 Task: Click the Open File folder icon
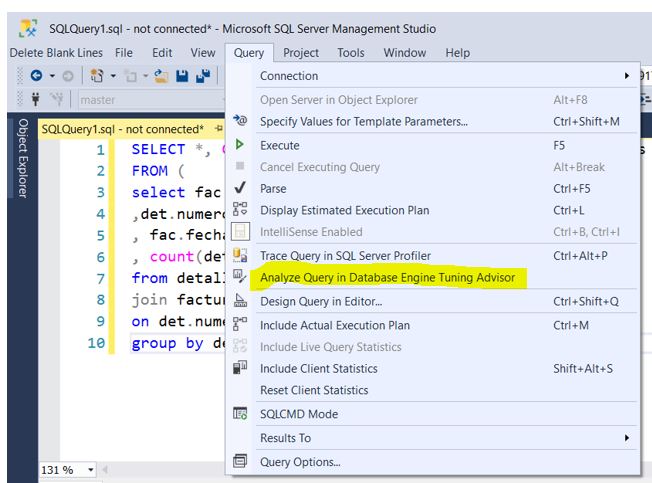(161, 76)
